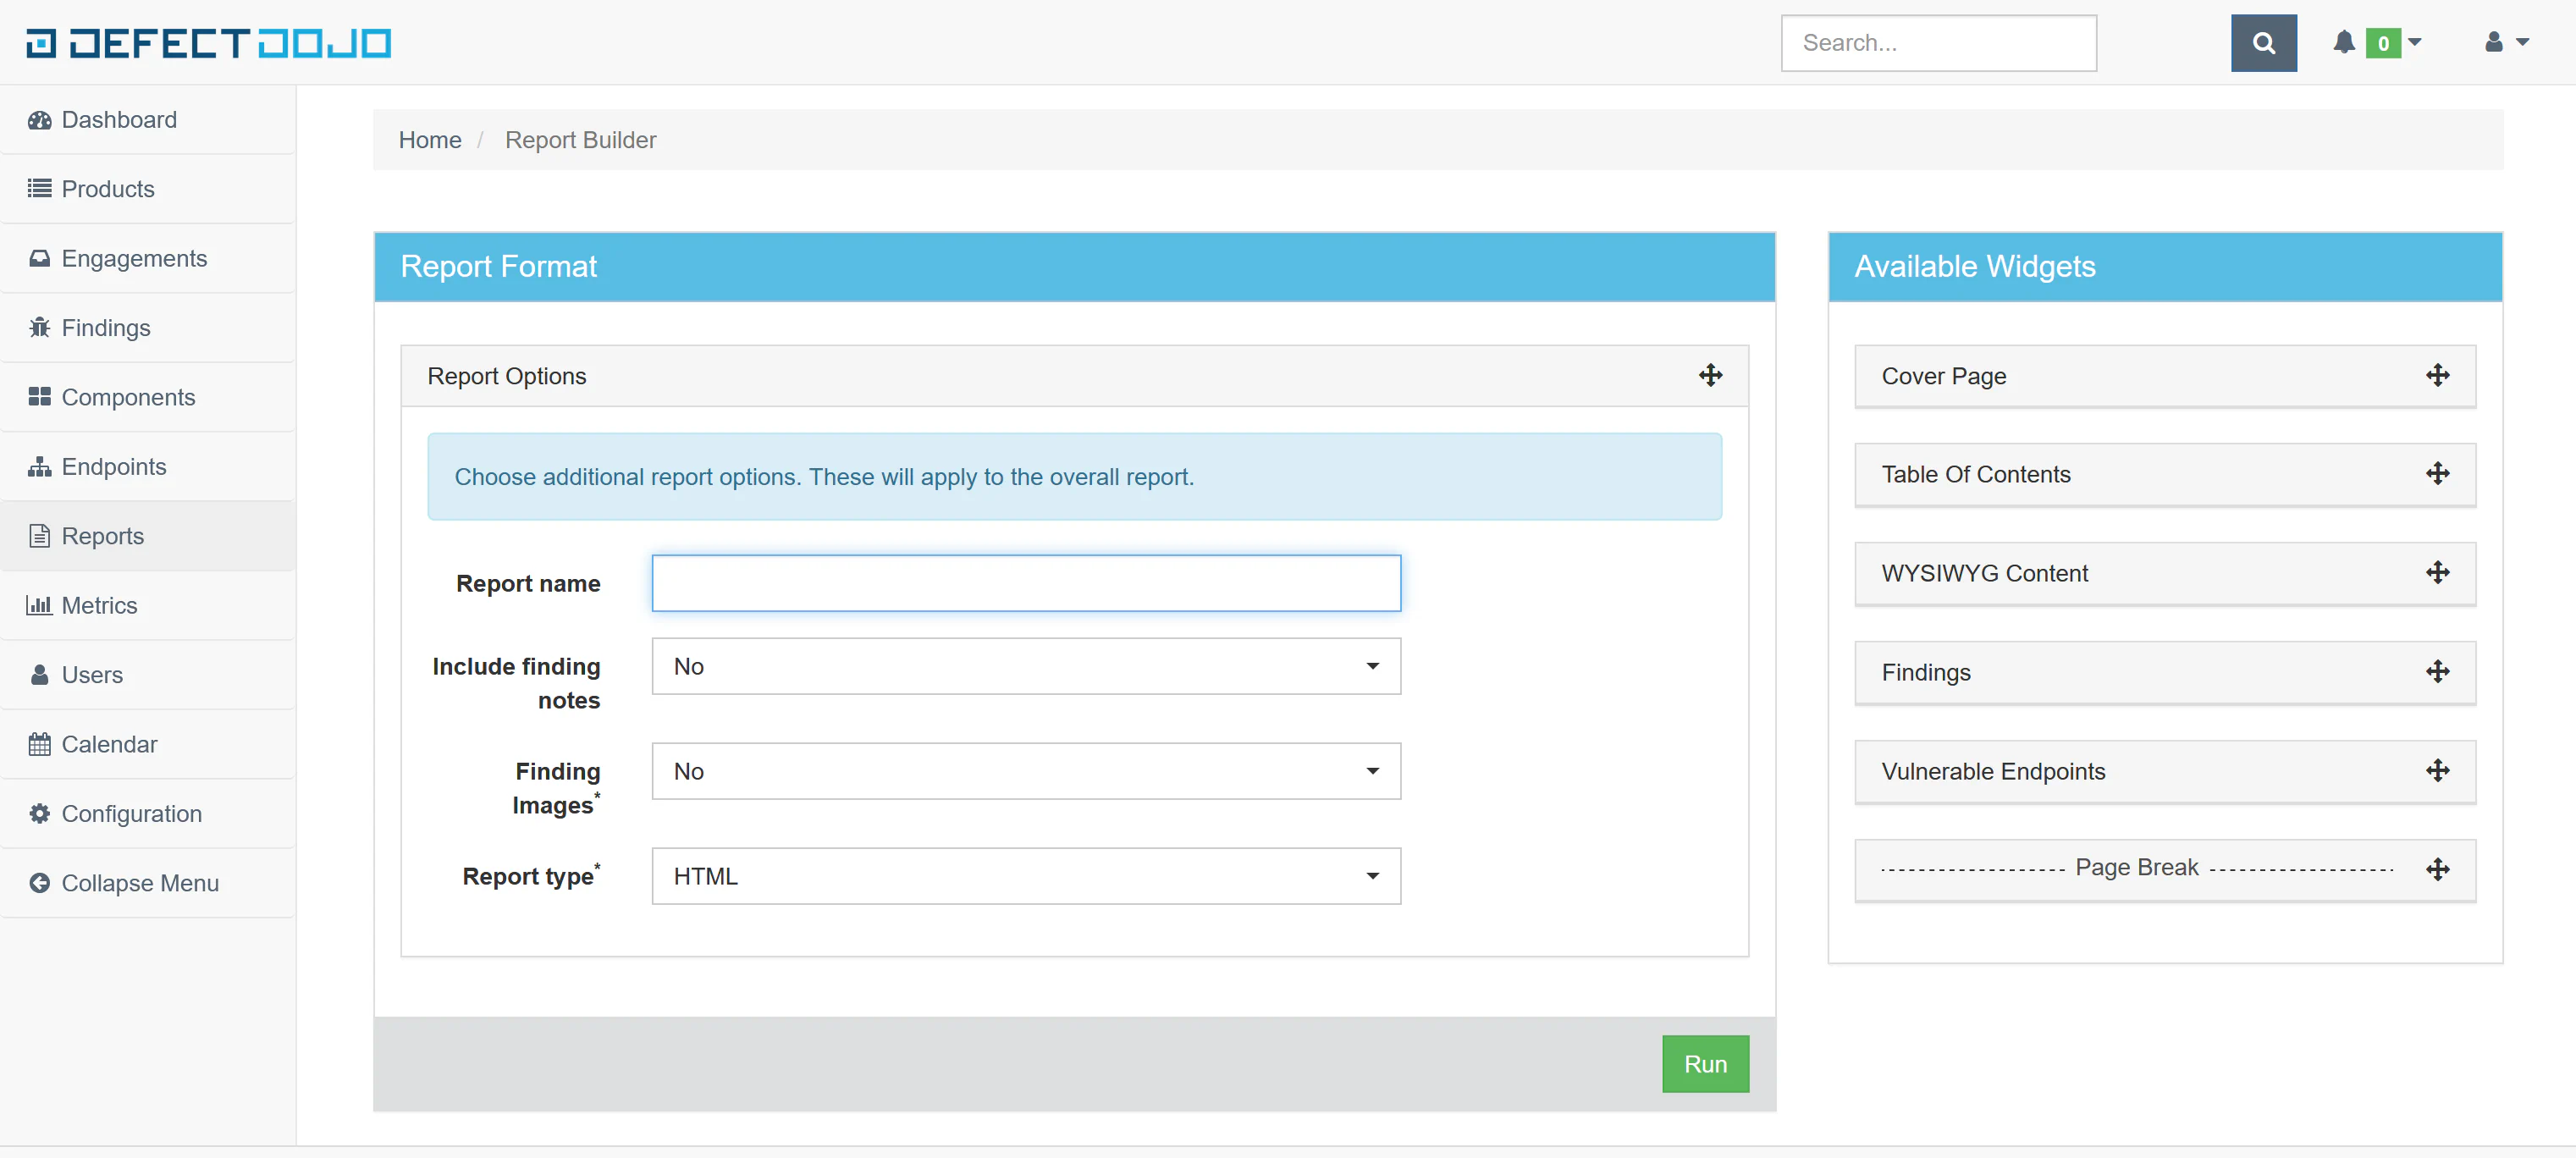
Task: Open Engagements menu item
Action: [135, 258]
